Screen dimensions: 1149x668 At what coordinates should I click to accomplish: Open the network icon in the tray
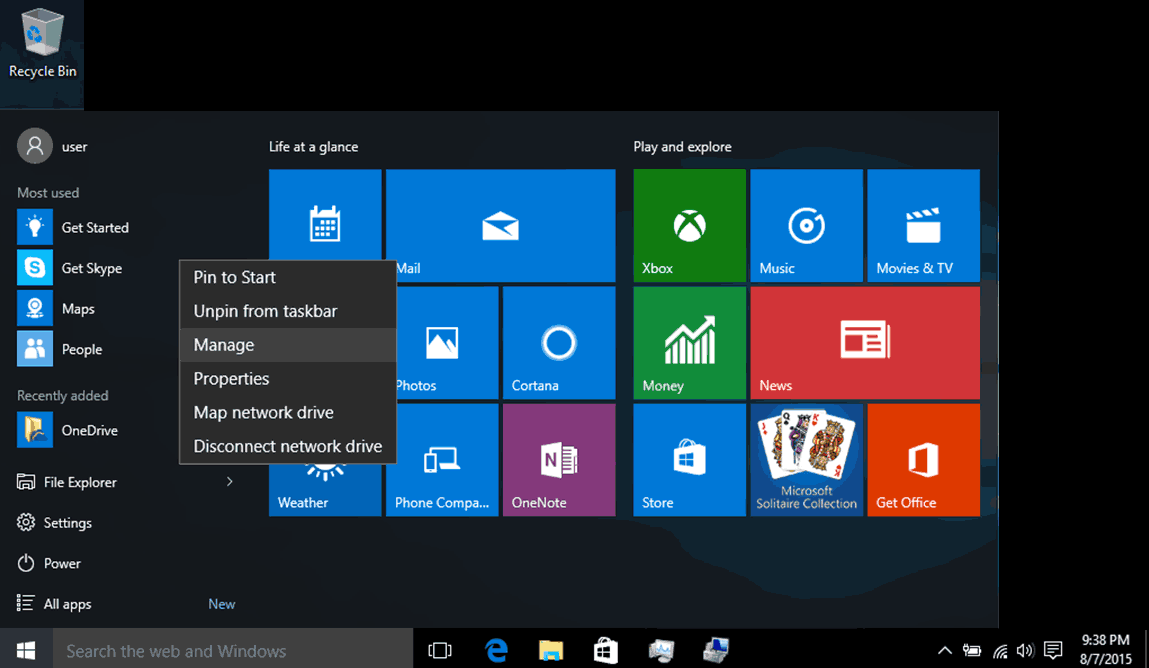(x=1000, y=650)
